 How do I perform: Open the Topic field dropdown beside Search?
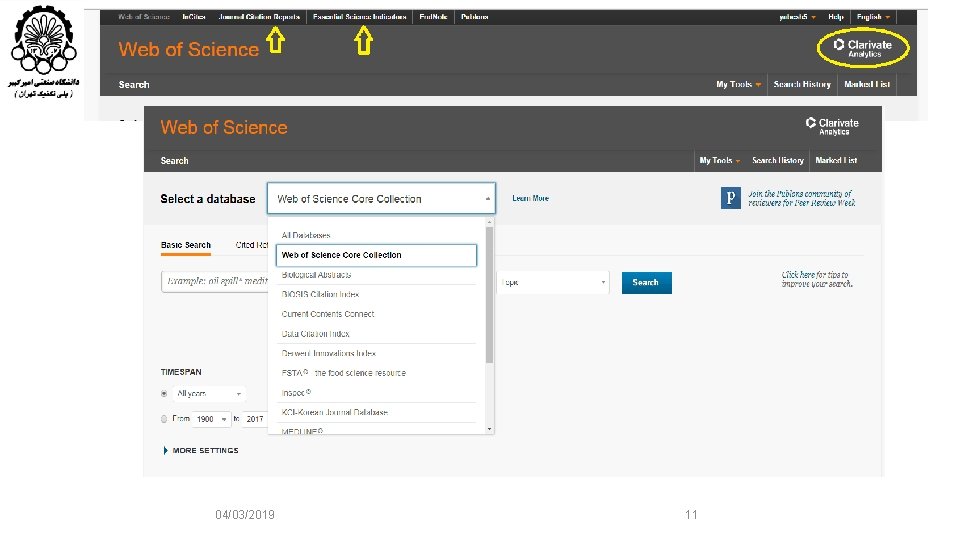pos(553,282)
